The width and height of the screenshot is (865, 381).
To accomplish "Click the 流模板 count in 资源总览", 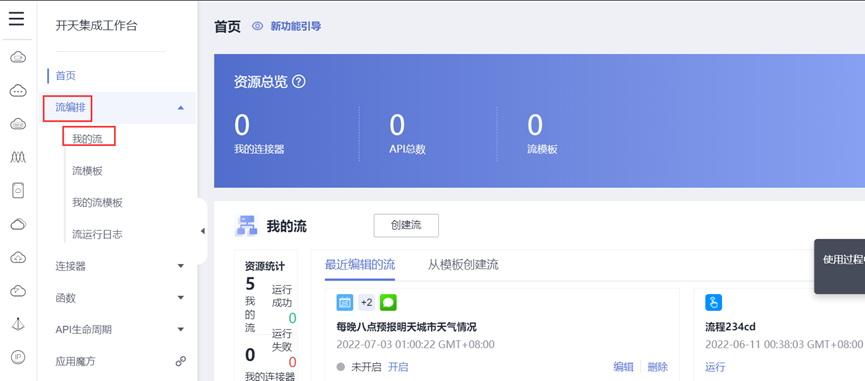I will tap(535, 126).
